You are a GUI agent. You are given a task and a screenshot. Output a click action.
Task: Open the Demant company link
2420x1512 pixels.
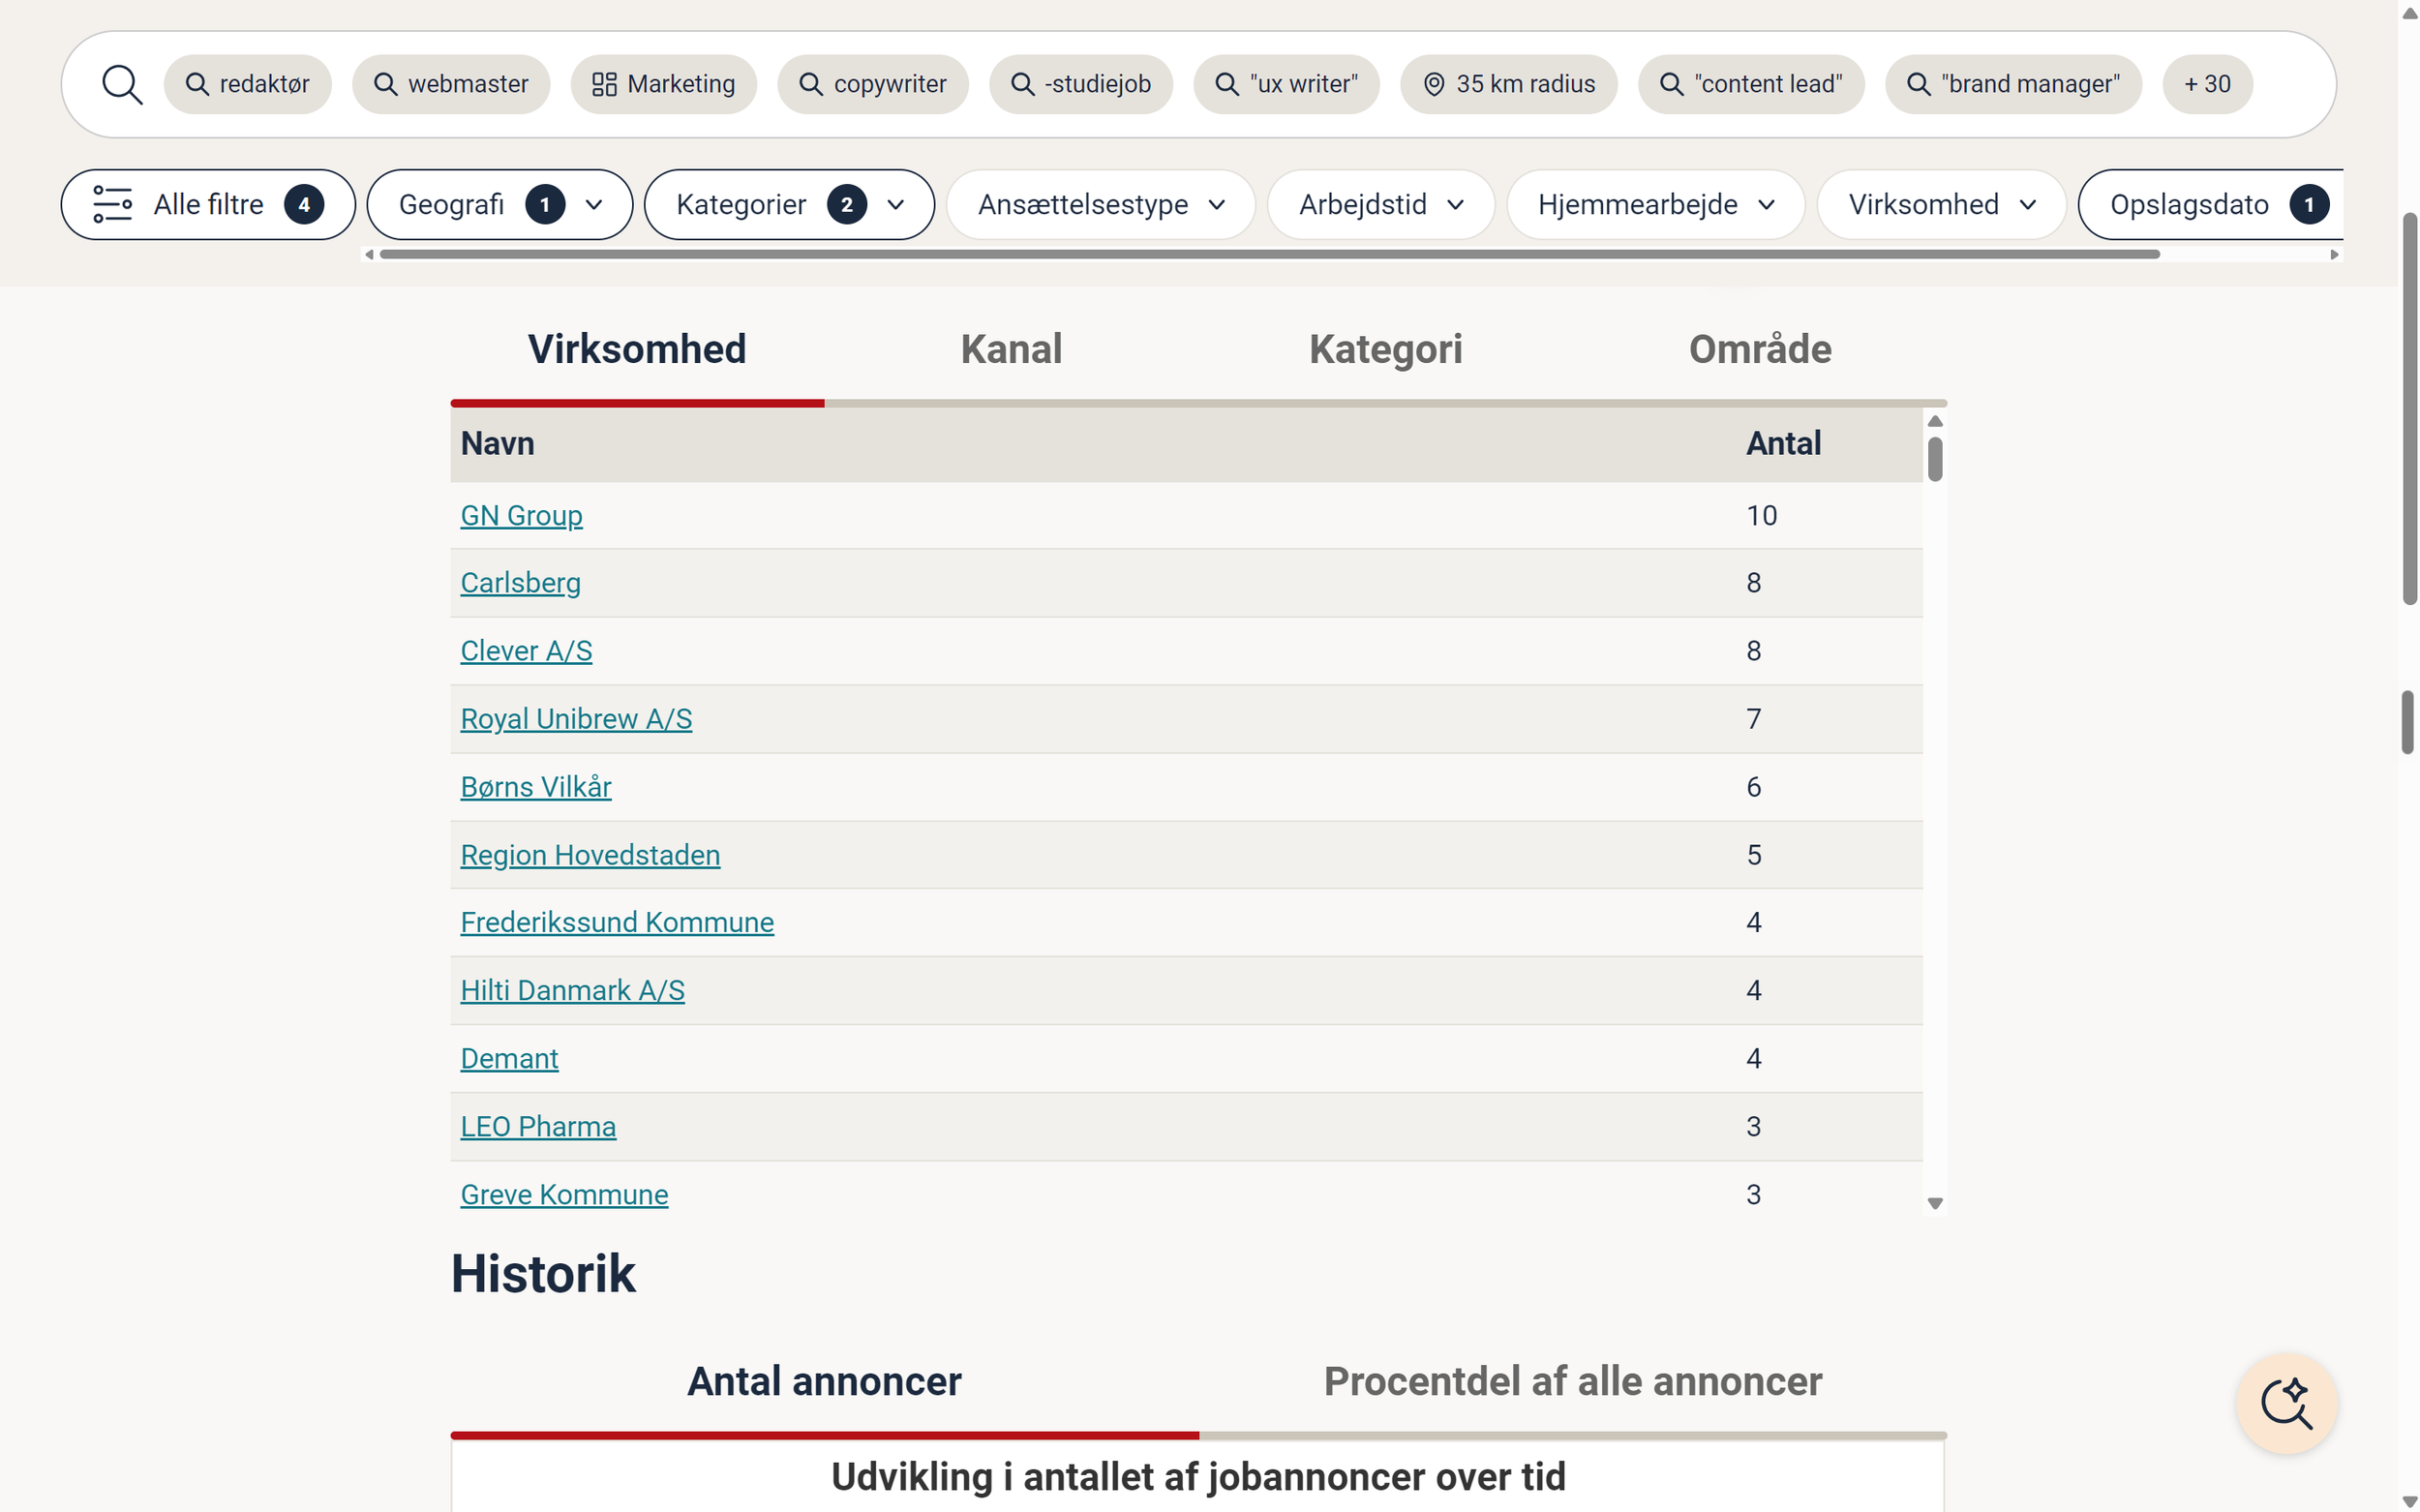tap(509, 1058)
